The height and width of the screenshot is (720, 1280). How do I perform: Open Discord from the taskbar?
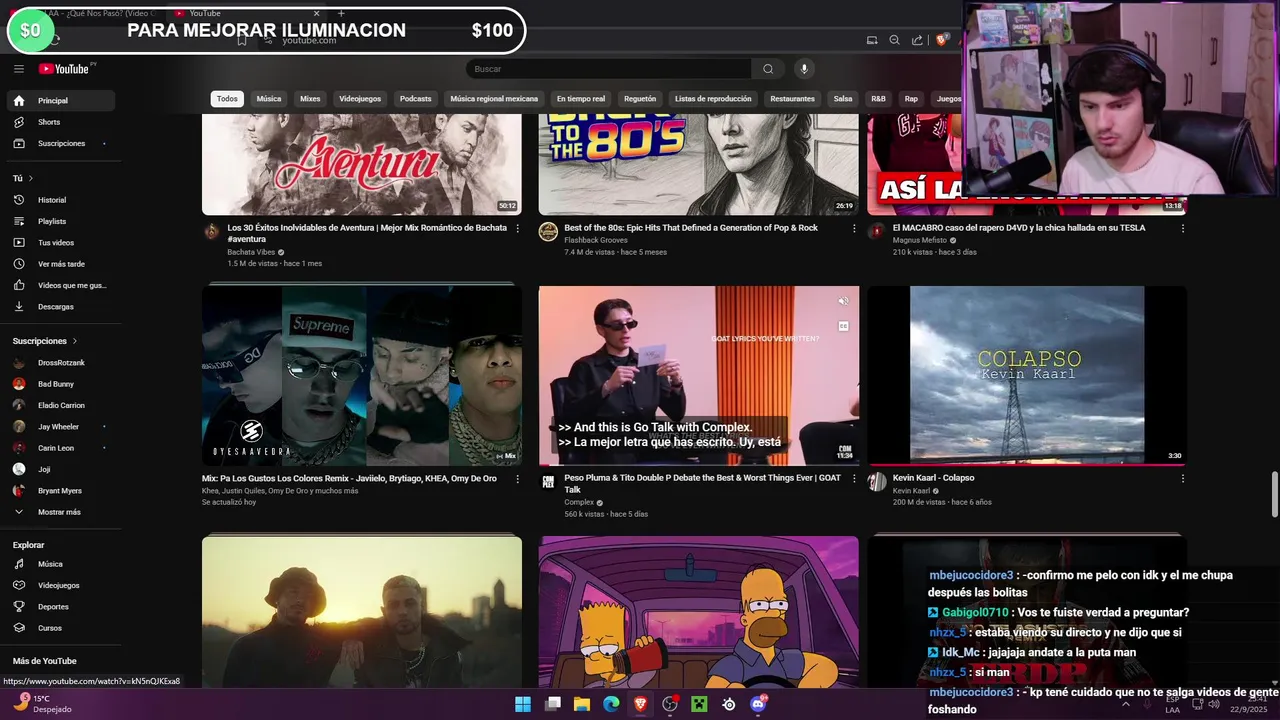[x=758, y=704]
